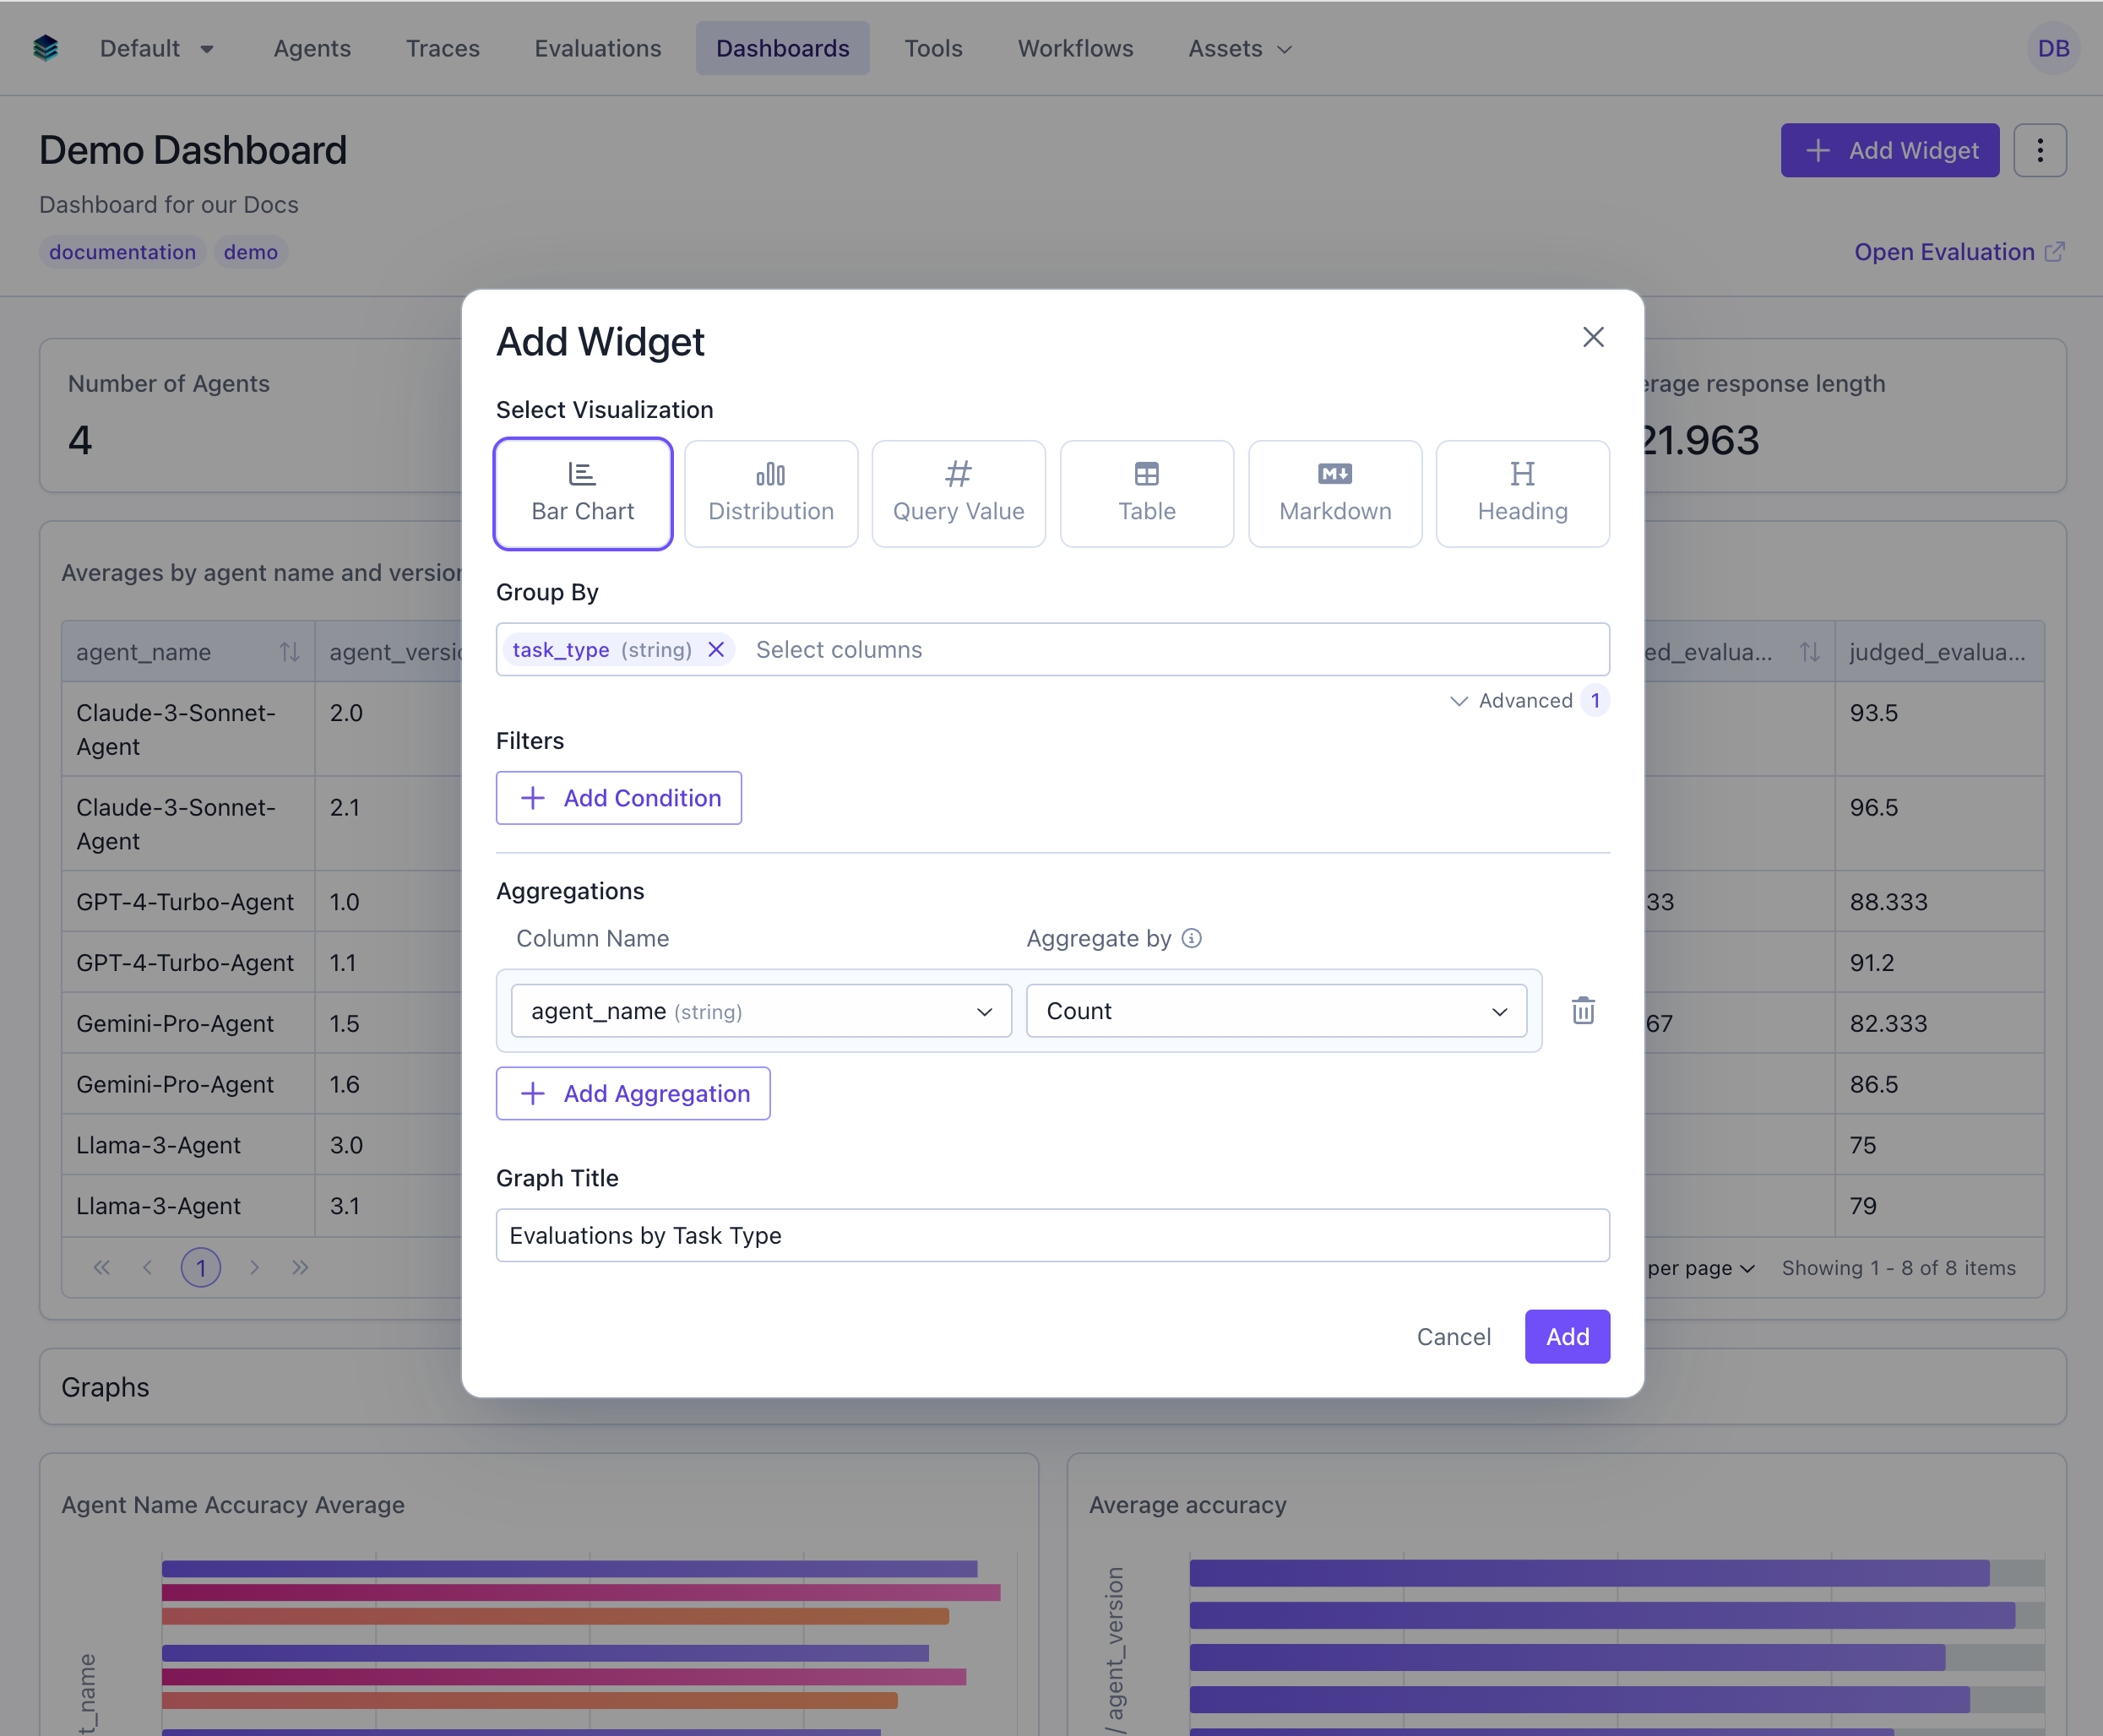The width and height of the screenshot is (2103, 1736).
Task: Click the Aggregate by info icon
Action: [1191, 938]
